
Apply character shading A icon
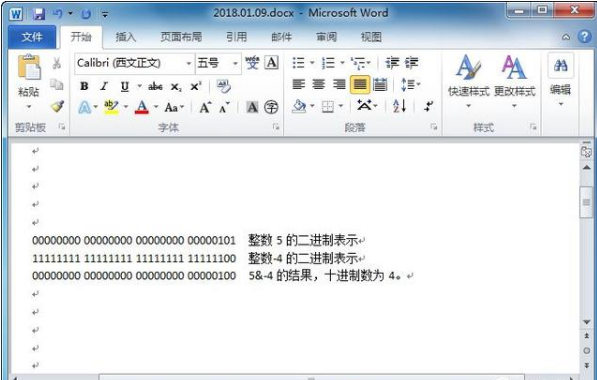(x=252, y=107)
